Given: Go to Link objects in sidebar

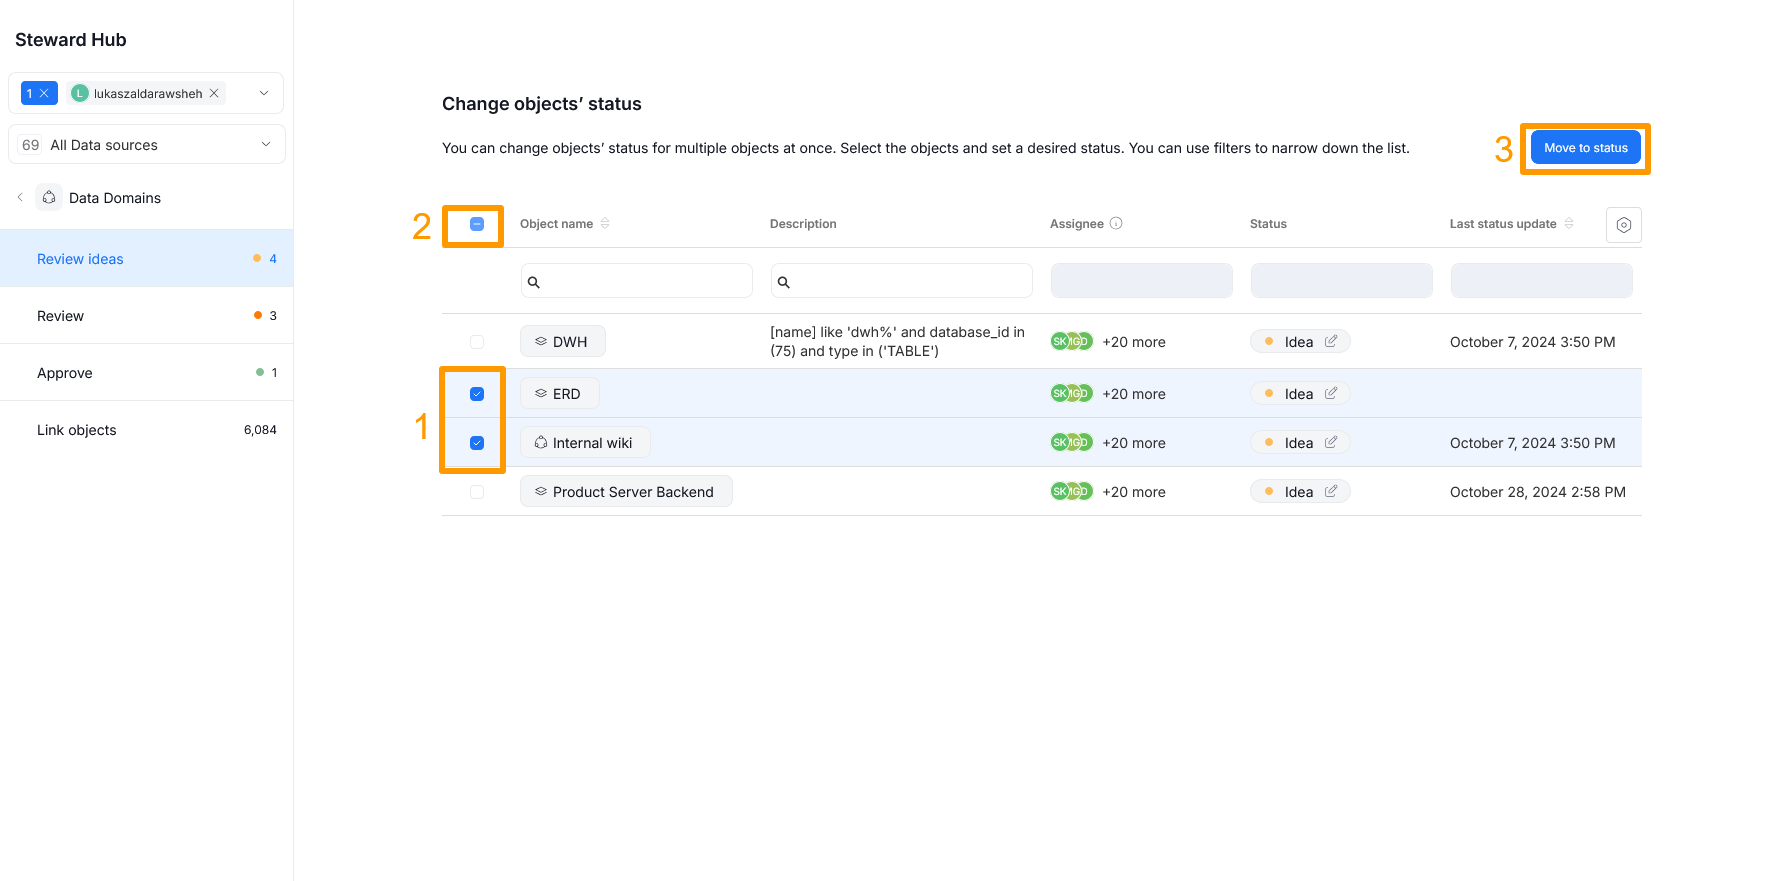Looking at the screenshot, I should coord(77,430).
